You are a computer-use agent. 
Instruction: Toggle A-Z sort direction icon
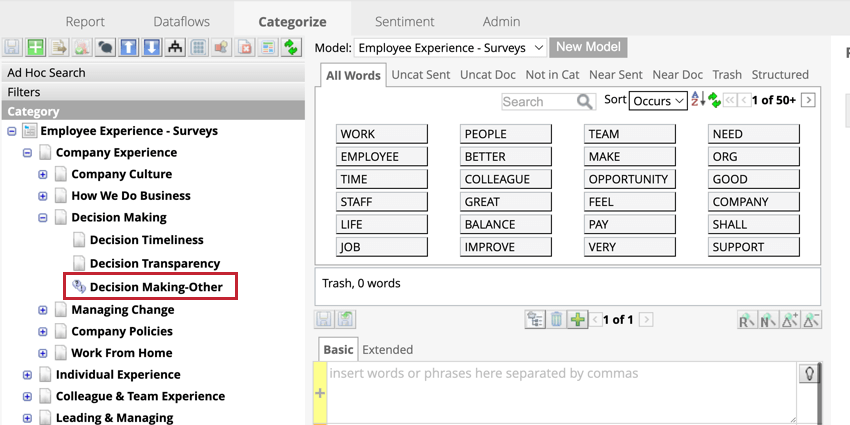pyautogui.click(x=698, y=99)
